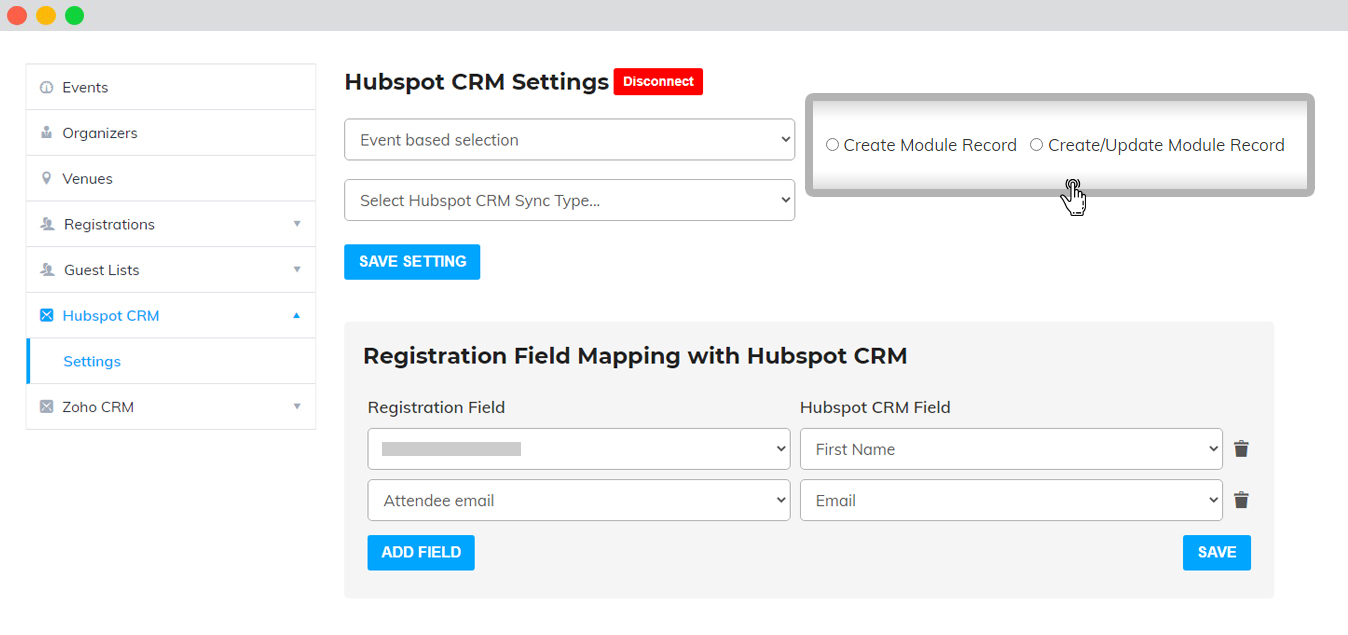Click the Hubspot CRM Field column label

tap(875, 408)
